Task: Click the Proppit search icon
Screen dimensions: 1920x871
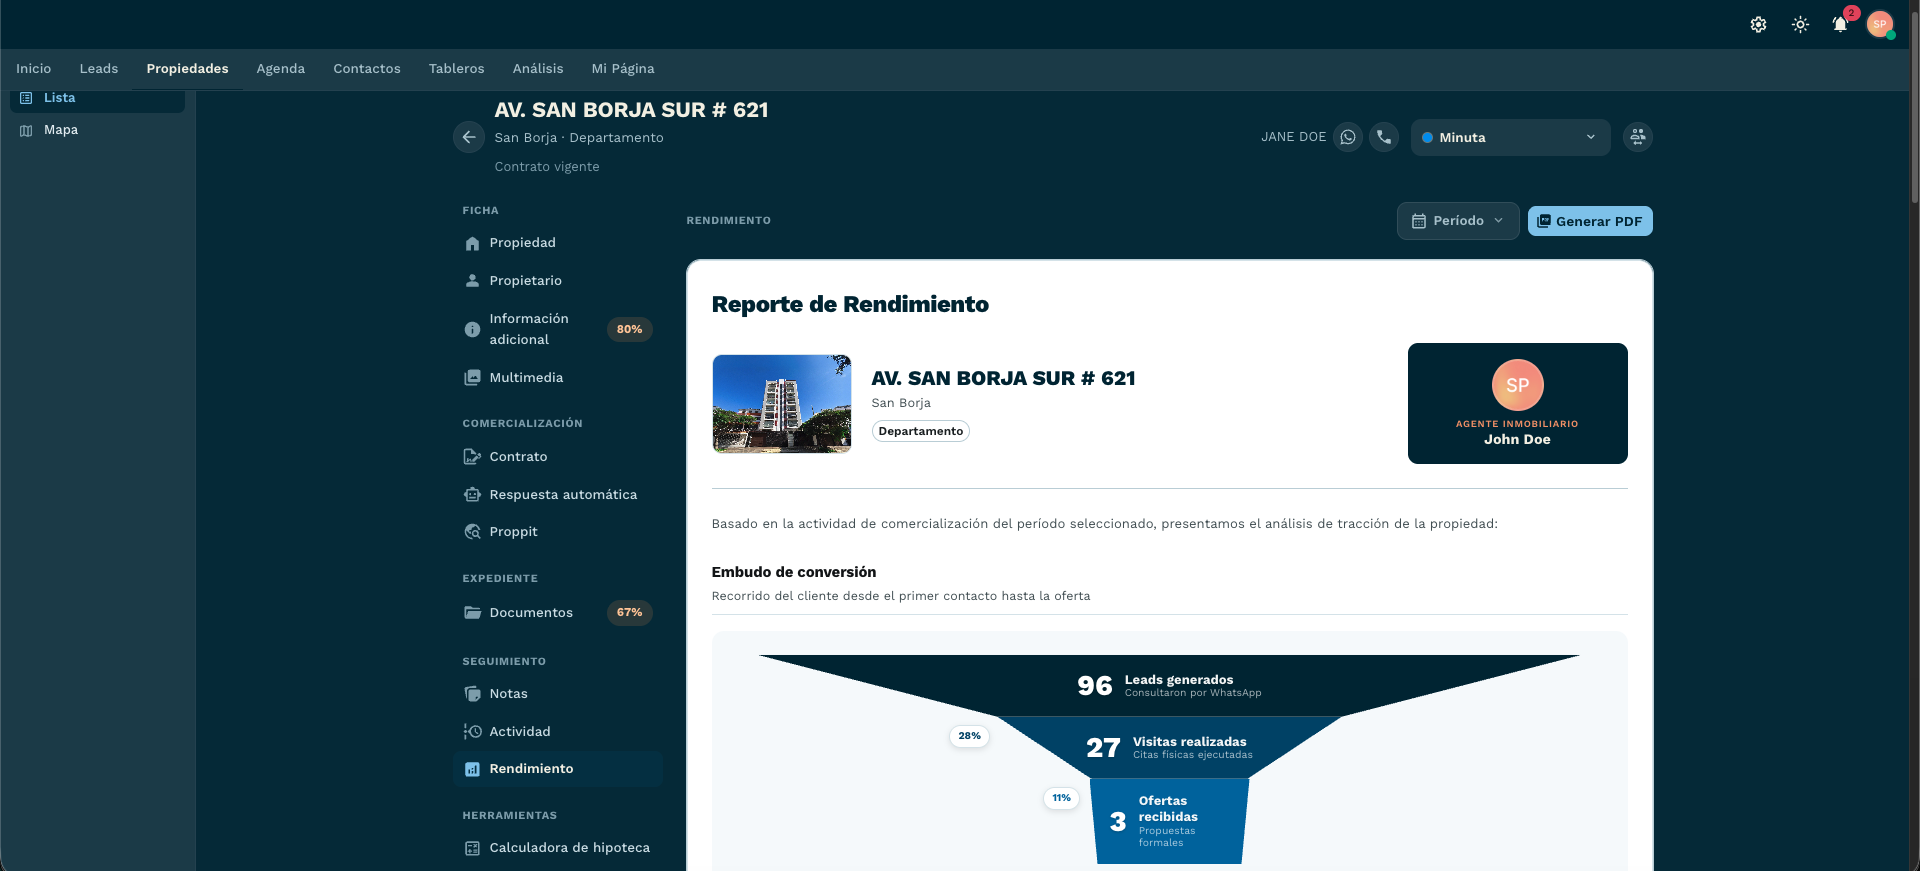Action: click(x=472, y=532)
